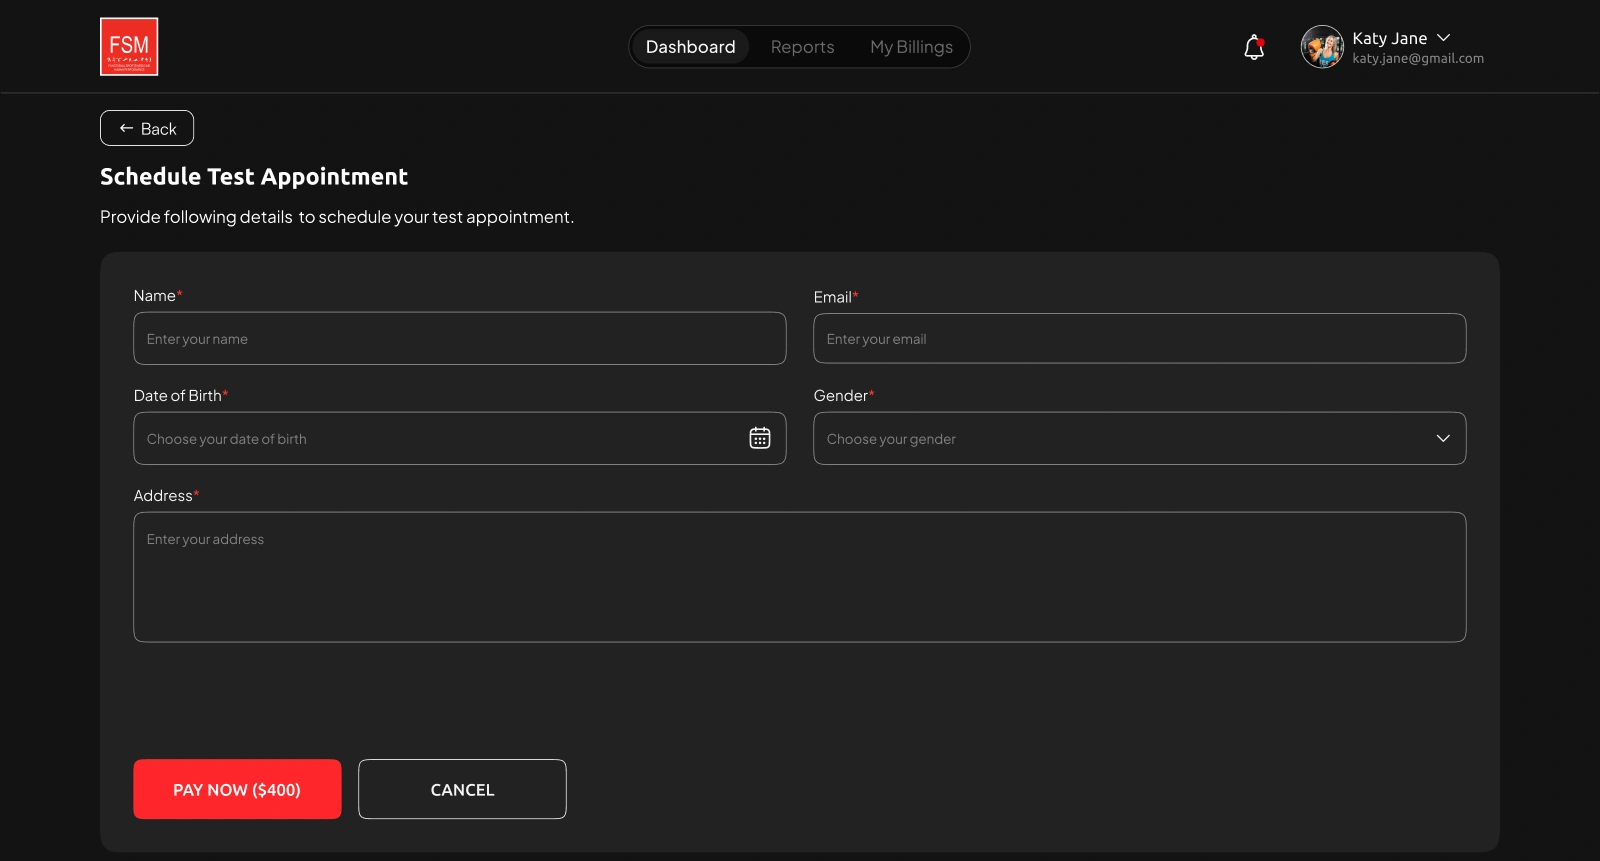Screen dimensions: 1600x861
Task: Click the Name field label
Action: click(158, 296)
